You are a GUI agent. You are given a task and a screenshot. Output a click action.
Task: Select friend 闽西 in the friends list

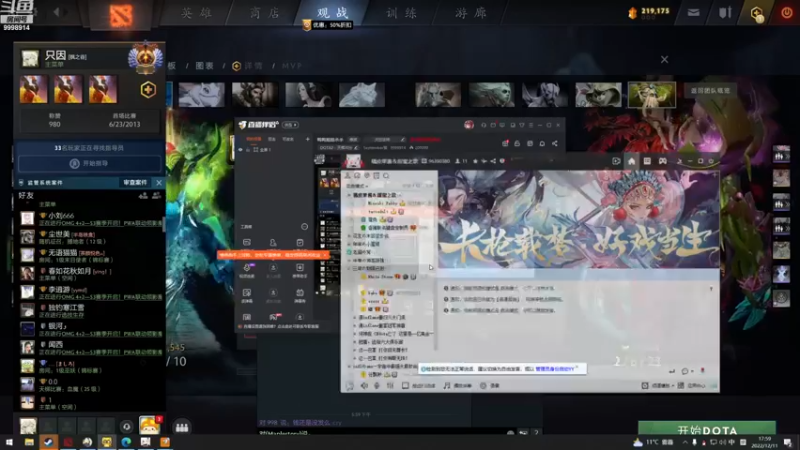click(92, 347)
